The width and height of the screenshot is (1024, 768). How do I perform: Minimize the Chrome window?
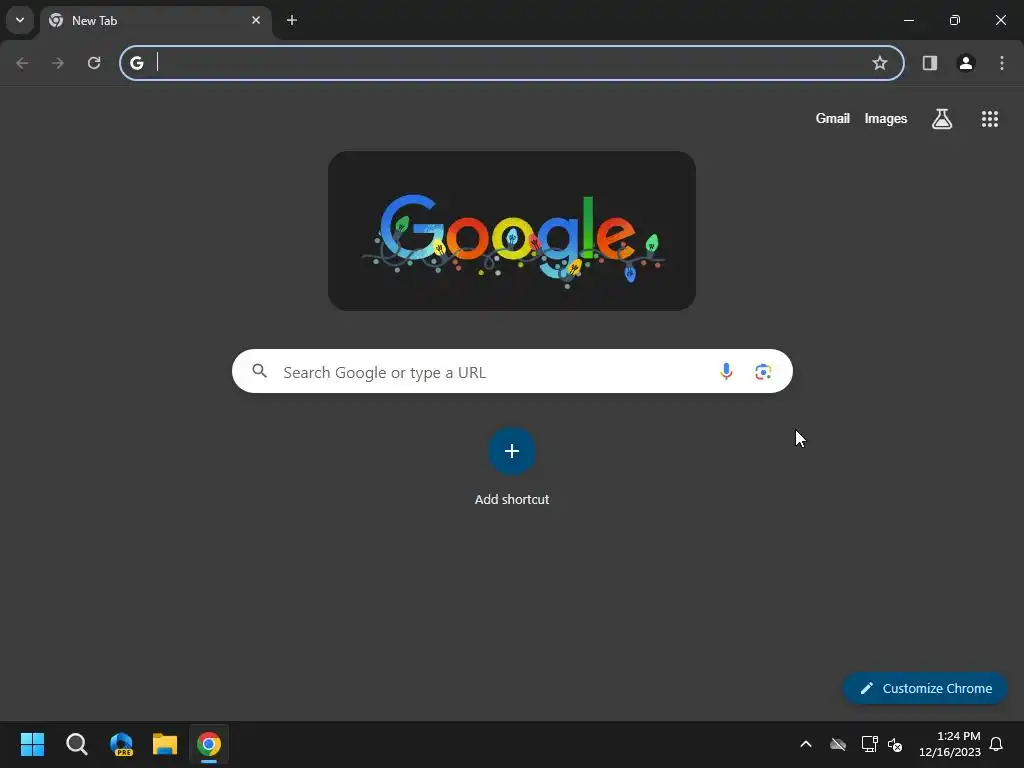(908, 20)
